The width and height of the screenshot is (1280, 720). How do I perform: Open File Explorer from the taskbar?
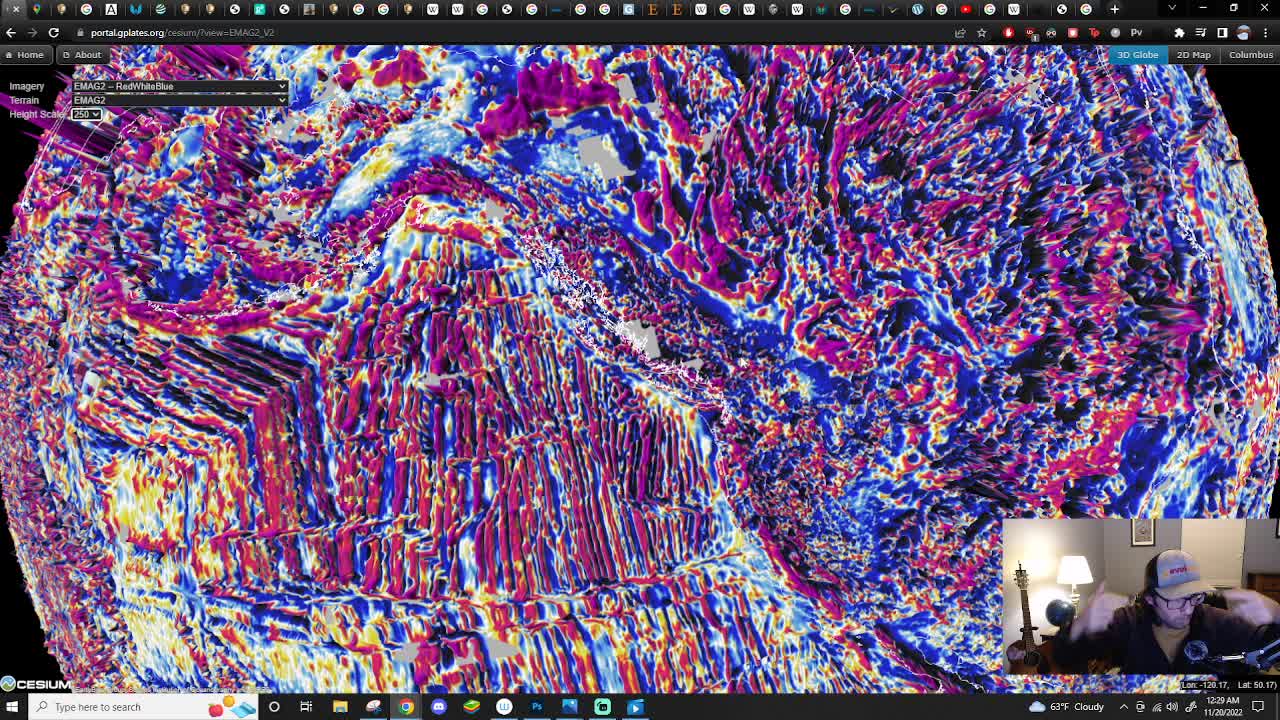(x=340, y=707)
